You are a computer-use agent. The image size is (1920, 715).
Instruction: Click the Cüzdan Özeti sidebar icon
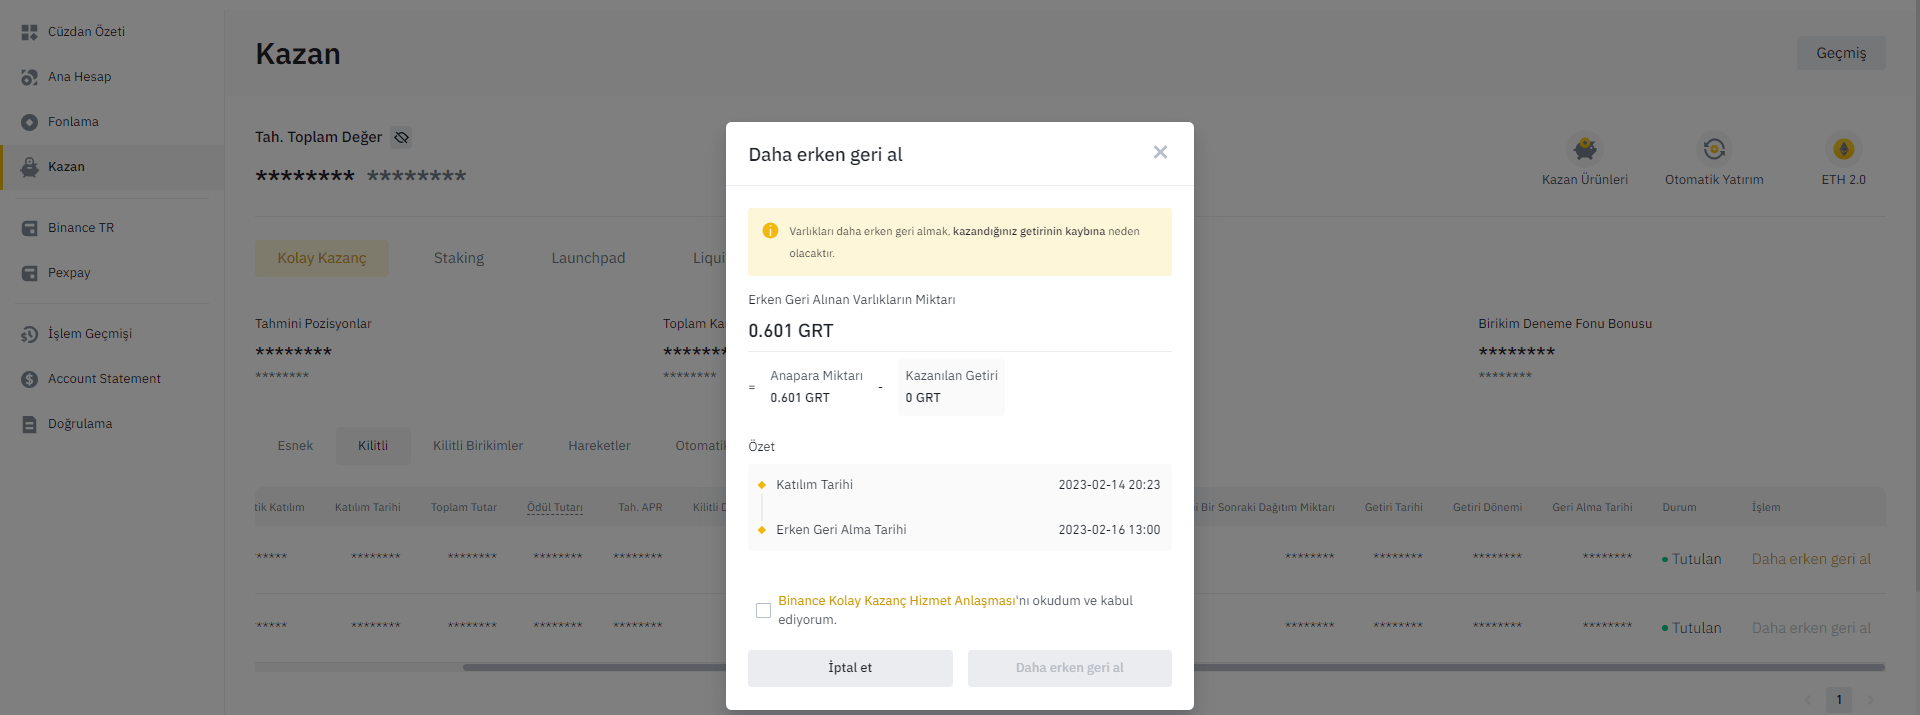29,32
